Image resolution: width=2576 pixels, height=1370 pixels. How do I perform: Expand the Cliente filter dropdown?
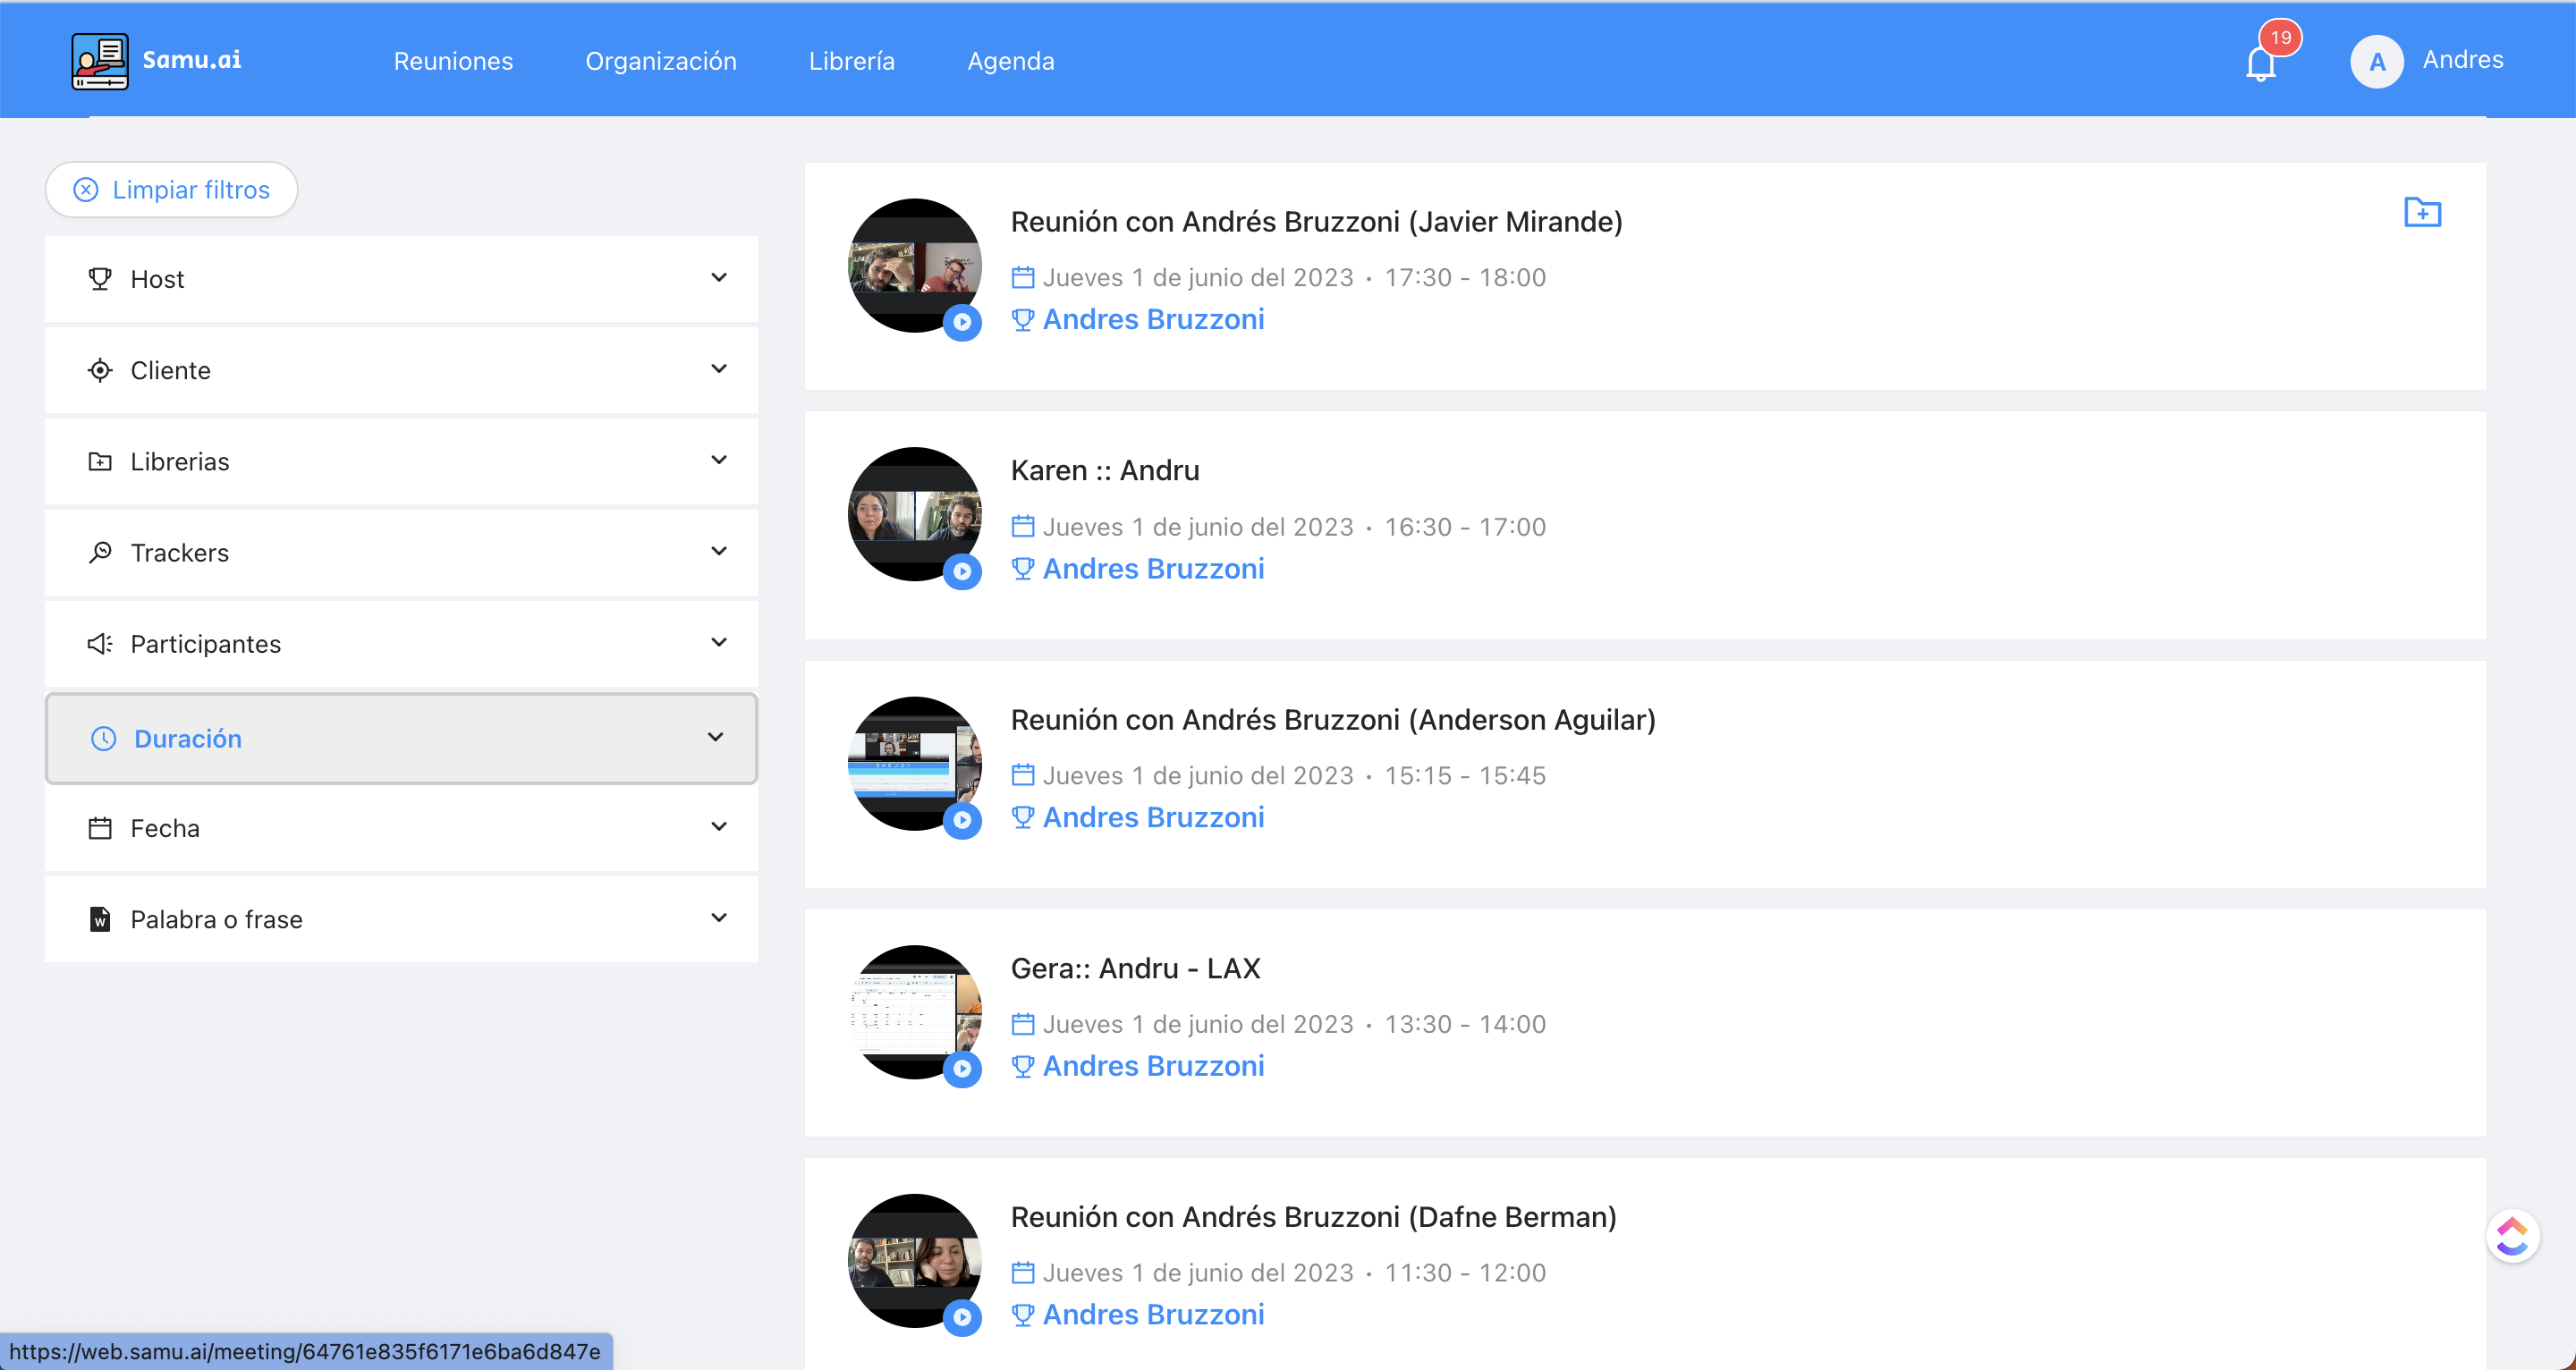click(x=718, y=369)
